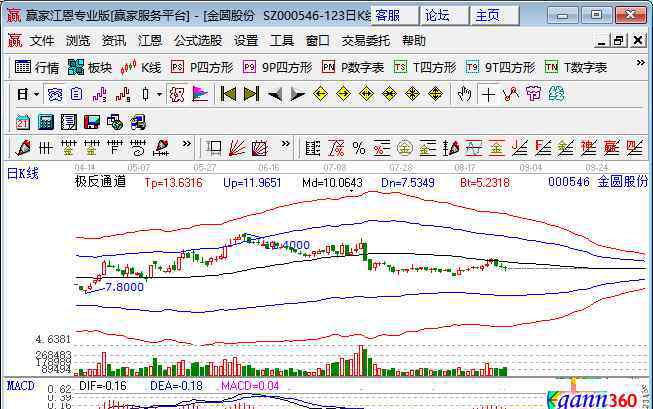The height and width of the screenshot is (409, 653).
Task: Open the calculator icon
Action: (x=45, y=122)
